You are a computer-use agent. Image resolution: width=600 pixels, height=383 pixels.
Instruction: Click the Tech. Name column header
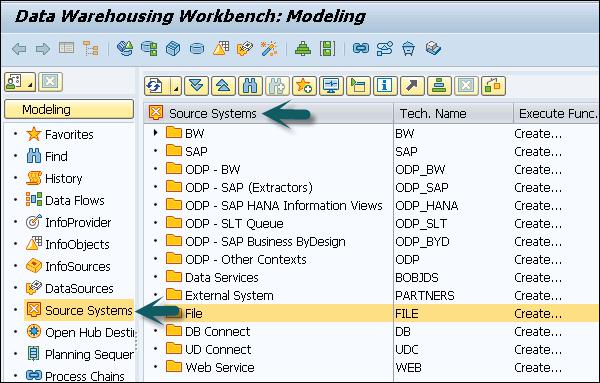click(x=453, y=113)
